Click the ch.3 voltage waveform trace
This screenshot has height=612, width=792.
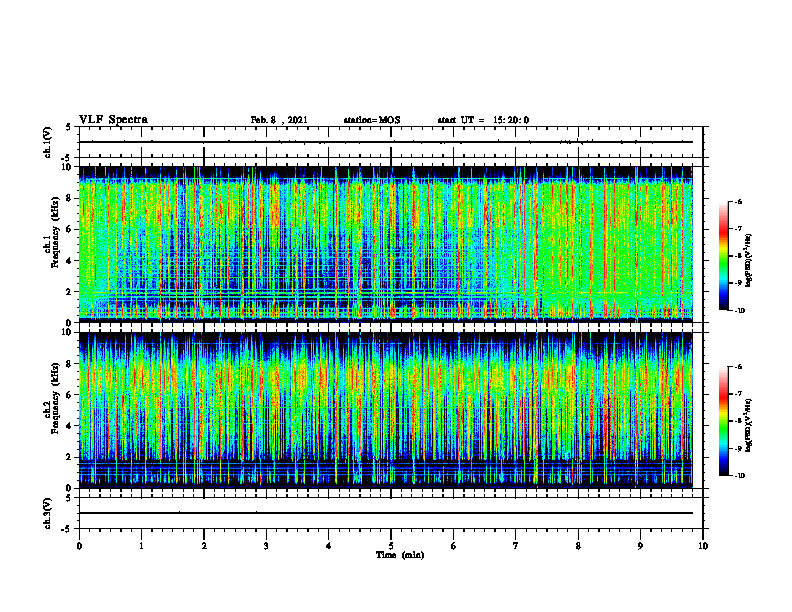click(x=386, y=513)
